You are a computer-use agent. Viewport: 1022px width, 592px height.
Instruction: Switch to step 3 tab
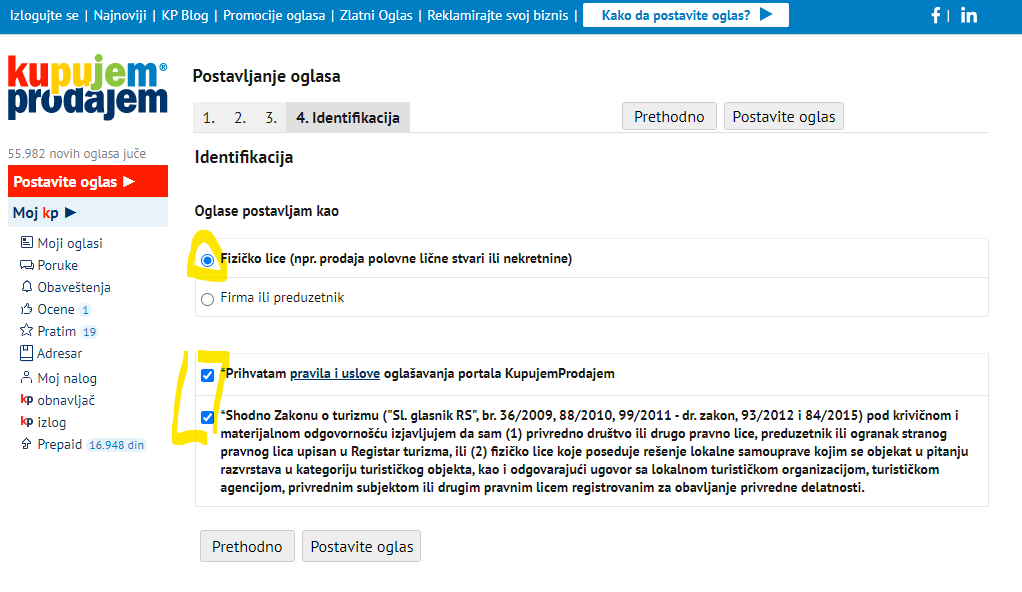click(x=271, y=118)
